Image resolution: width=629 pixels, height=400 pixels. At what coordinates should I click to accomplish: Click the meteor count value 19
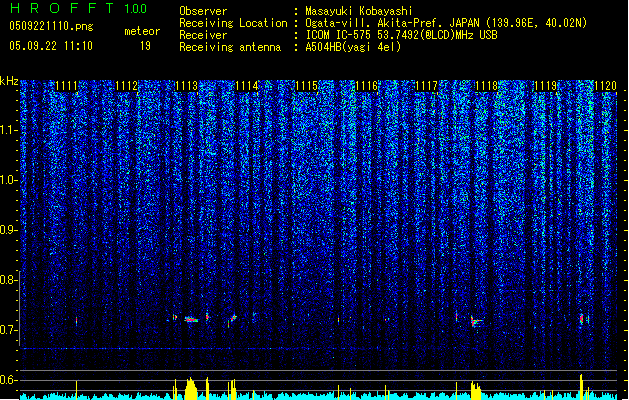pyautogui.click(x=145, y=46)
